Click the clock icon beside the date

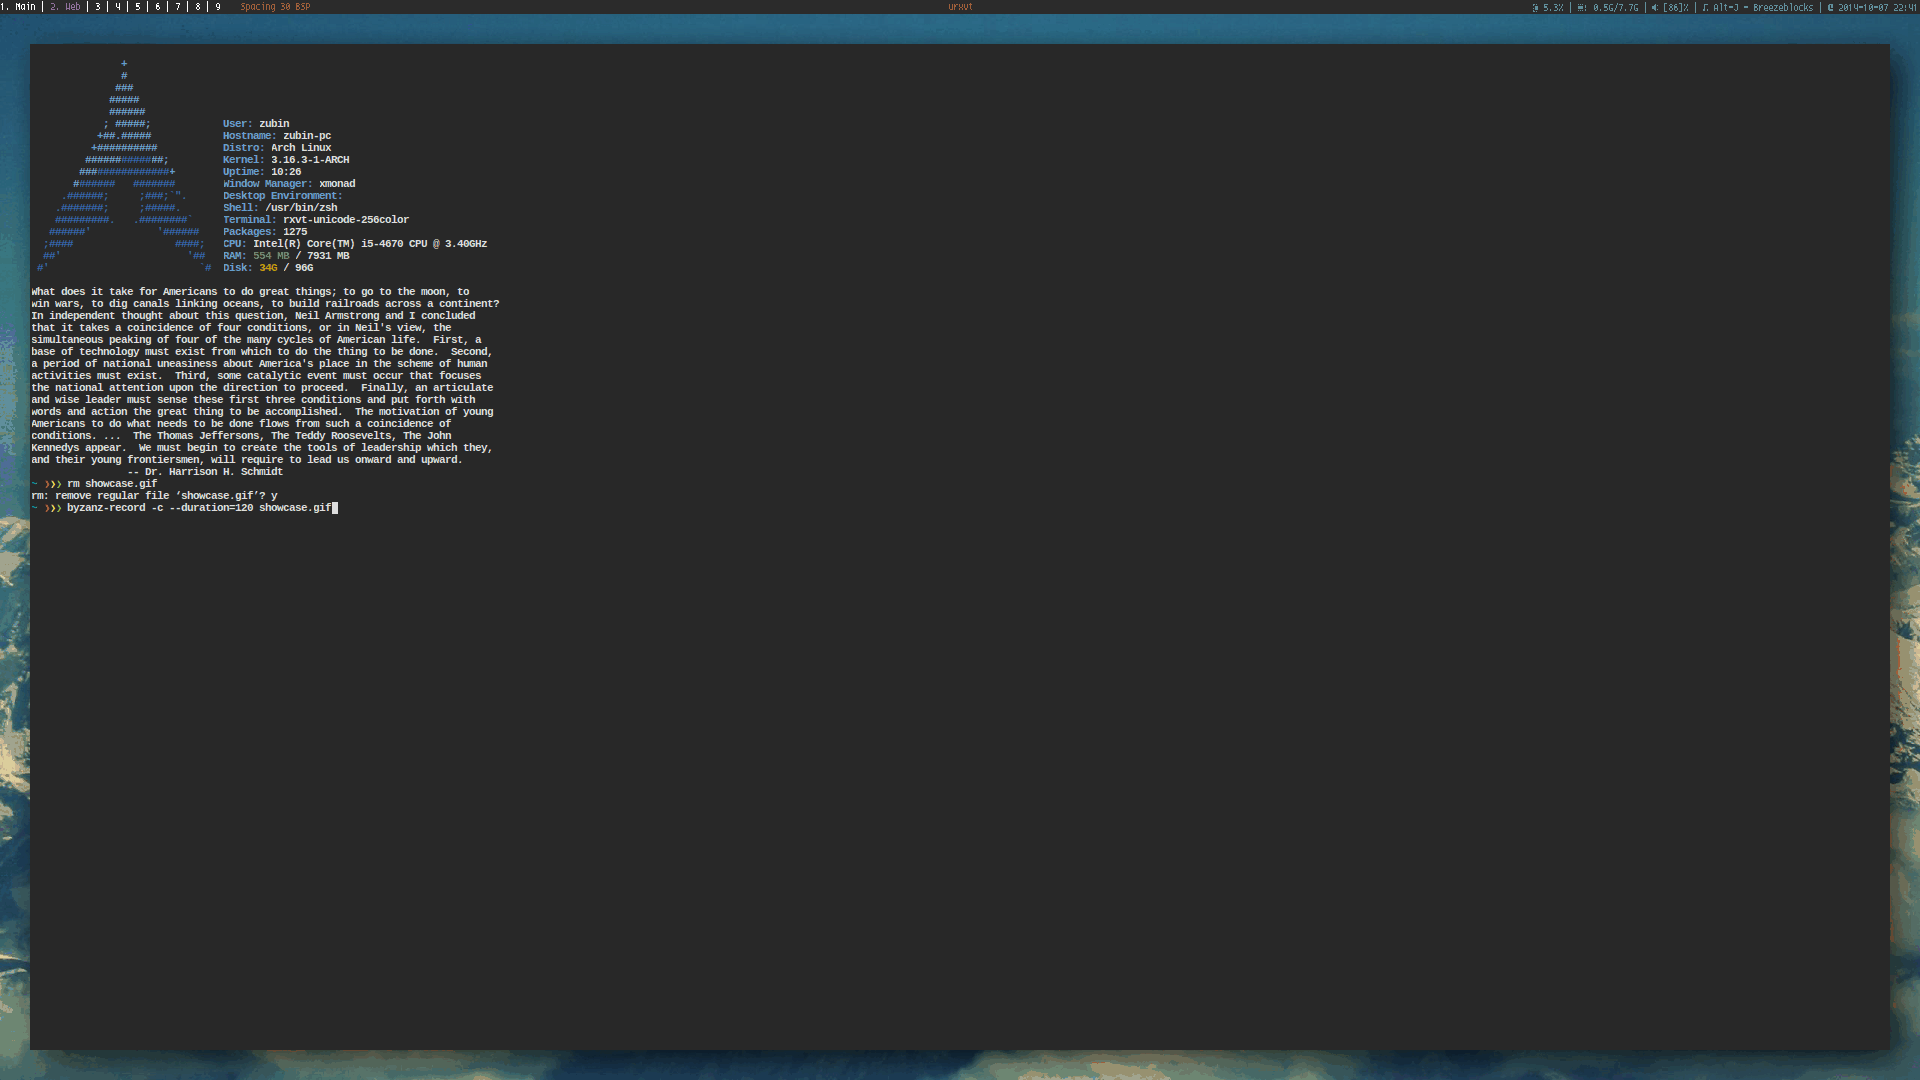click(1831, 7)
